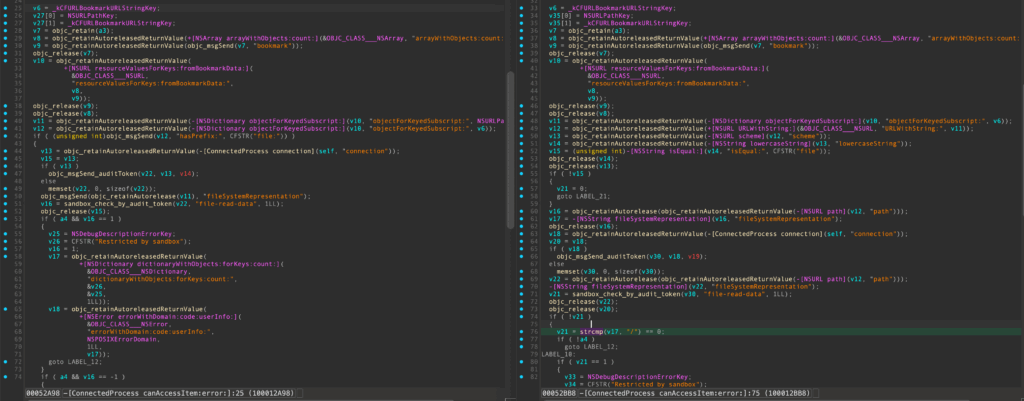The width and height of the screenshot is (1024, 401).
Task: Click "lowercaseString" string in right line 52
Action: tap(867, 144)
